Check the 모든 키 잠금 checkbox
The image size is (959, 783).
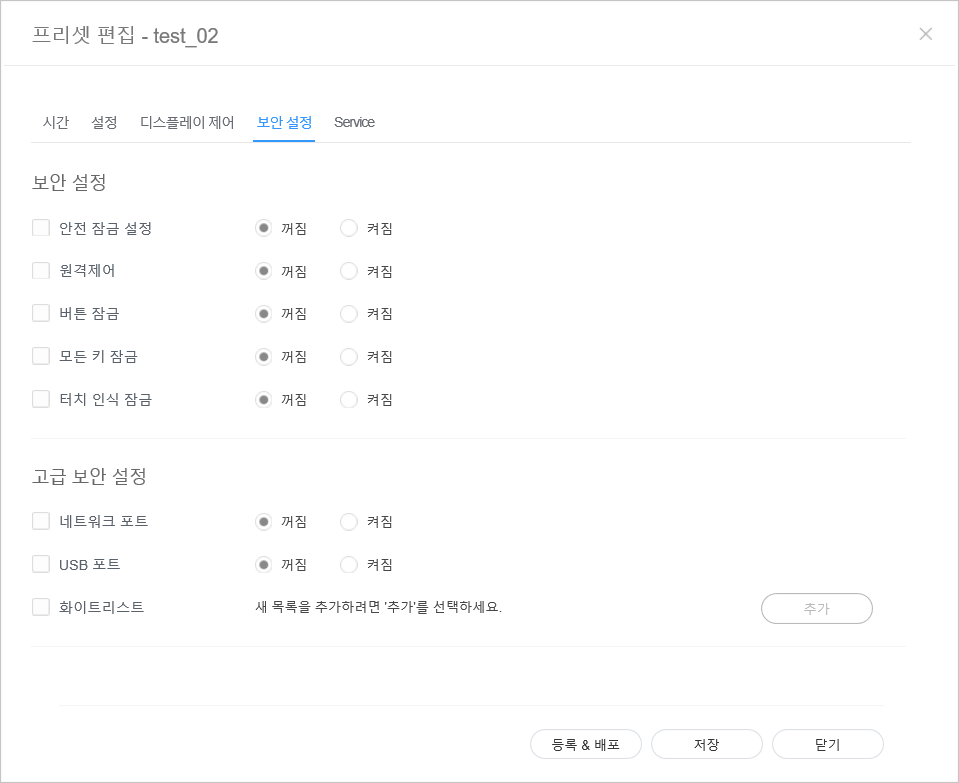click(x=41, y=356)
